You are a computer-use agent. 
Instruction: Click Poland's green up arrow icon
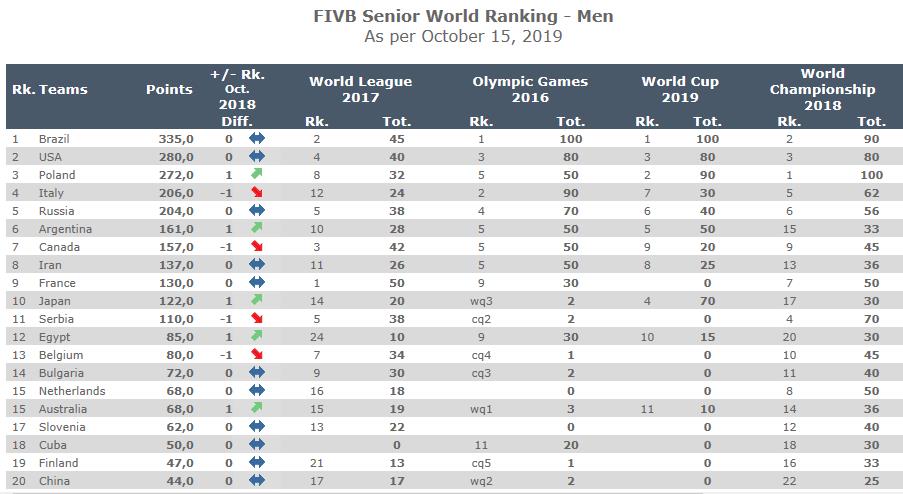click(x=257, y=175)
